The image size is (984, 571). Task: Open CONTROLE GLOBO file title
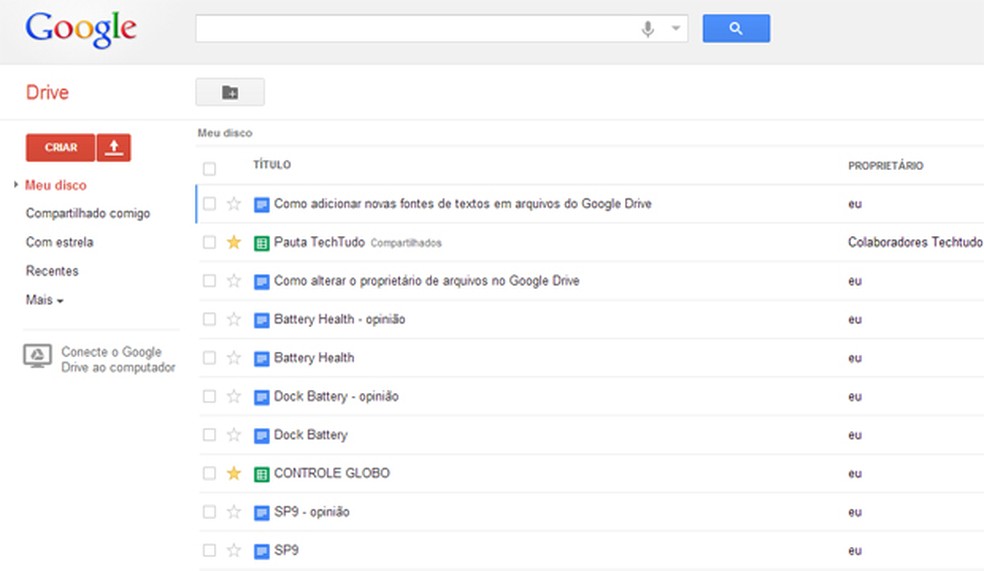(331, 473)
